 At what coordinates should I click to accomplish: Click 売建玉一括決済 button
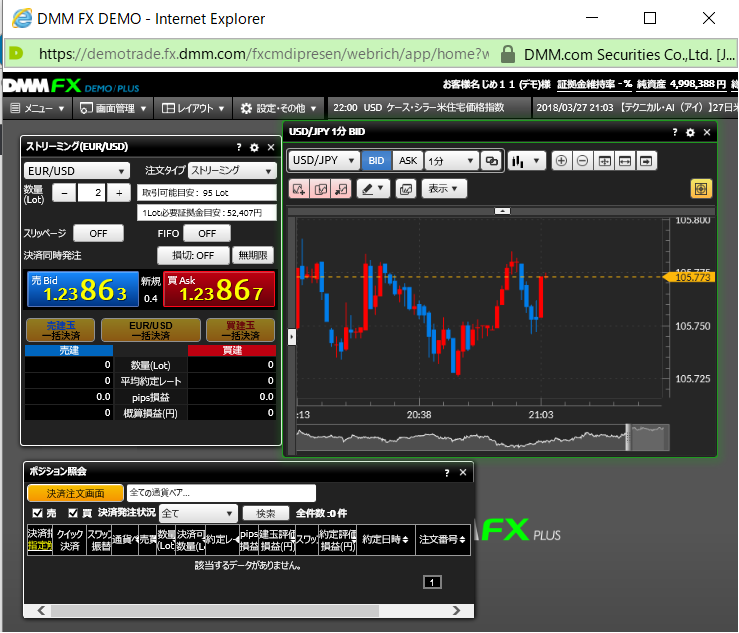(x=61, y=330)
